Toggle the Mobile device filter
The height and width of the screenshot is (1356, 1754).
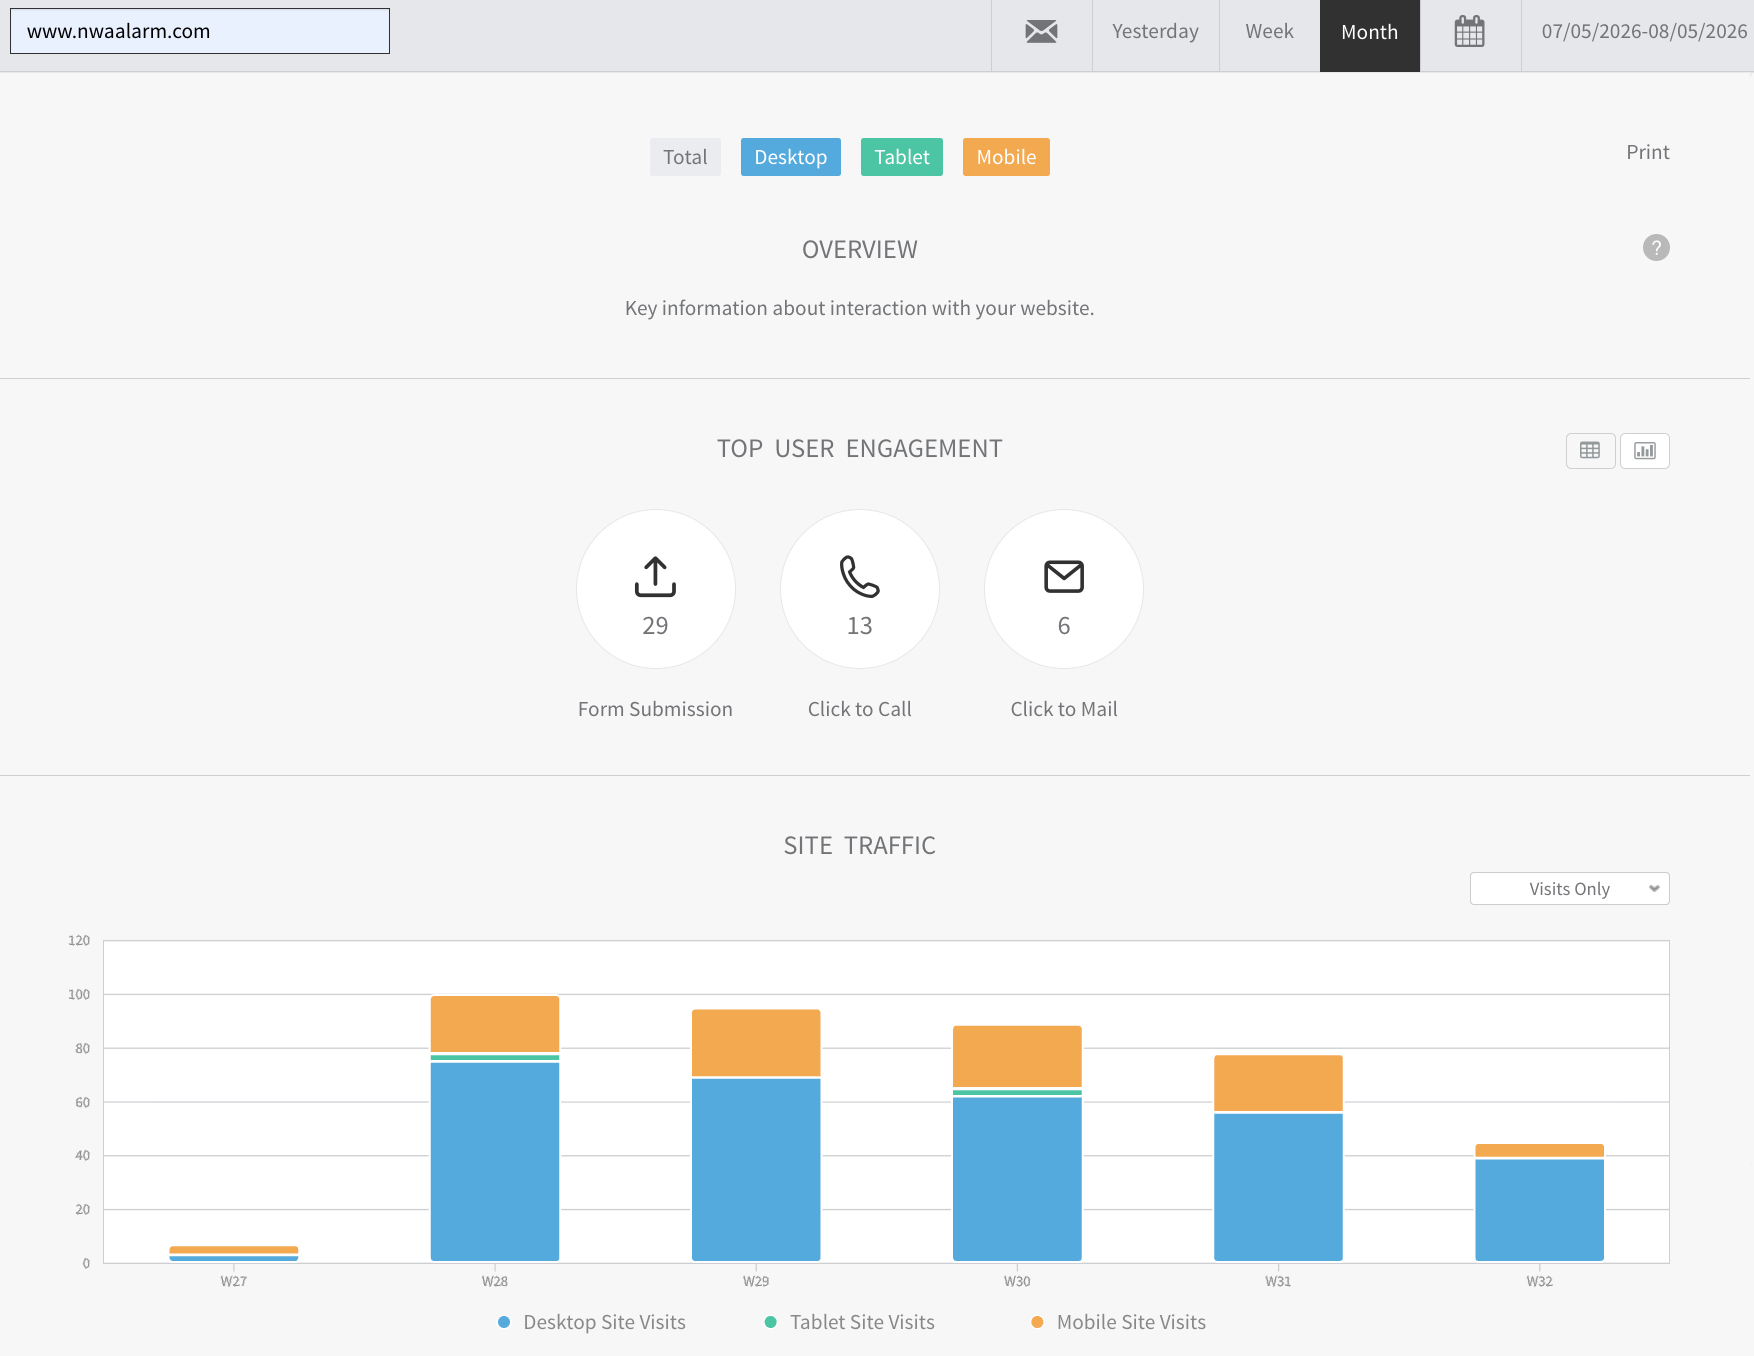click(1006, 157)
